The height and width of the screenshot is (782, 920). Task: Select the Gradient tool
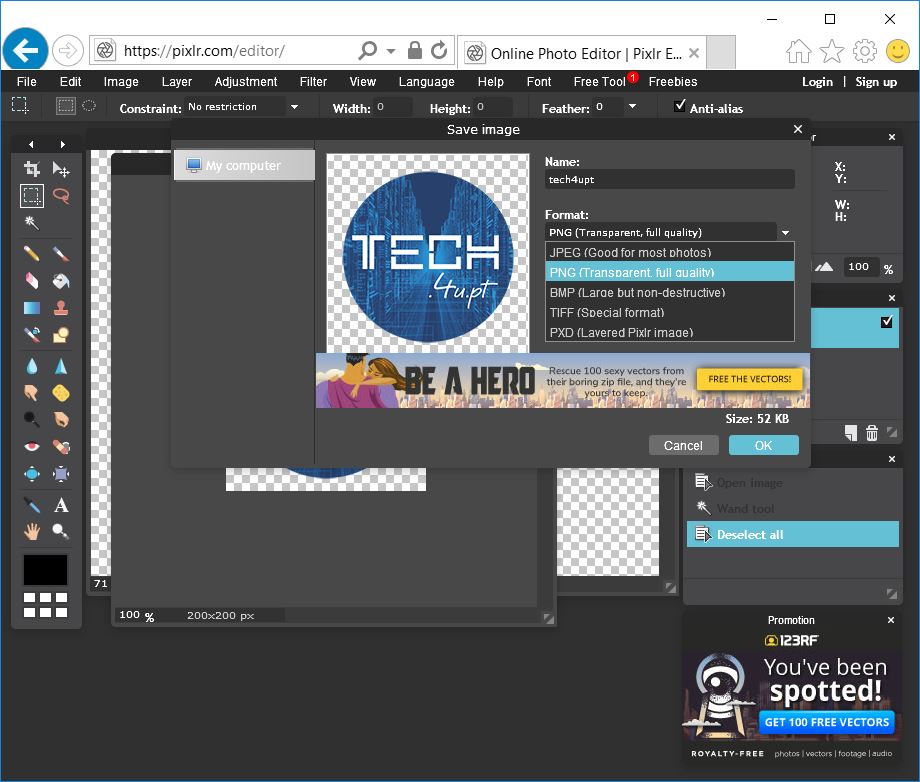coord(32,308)
